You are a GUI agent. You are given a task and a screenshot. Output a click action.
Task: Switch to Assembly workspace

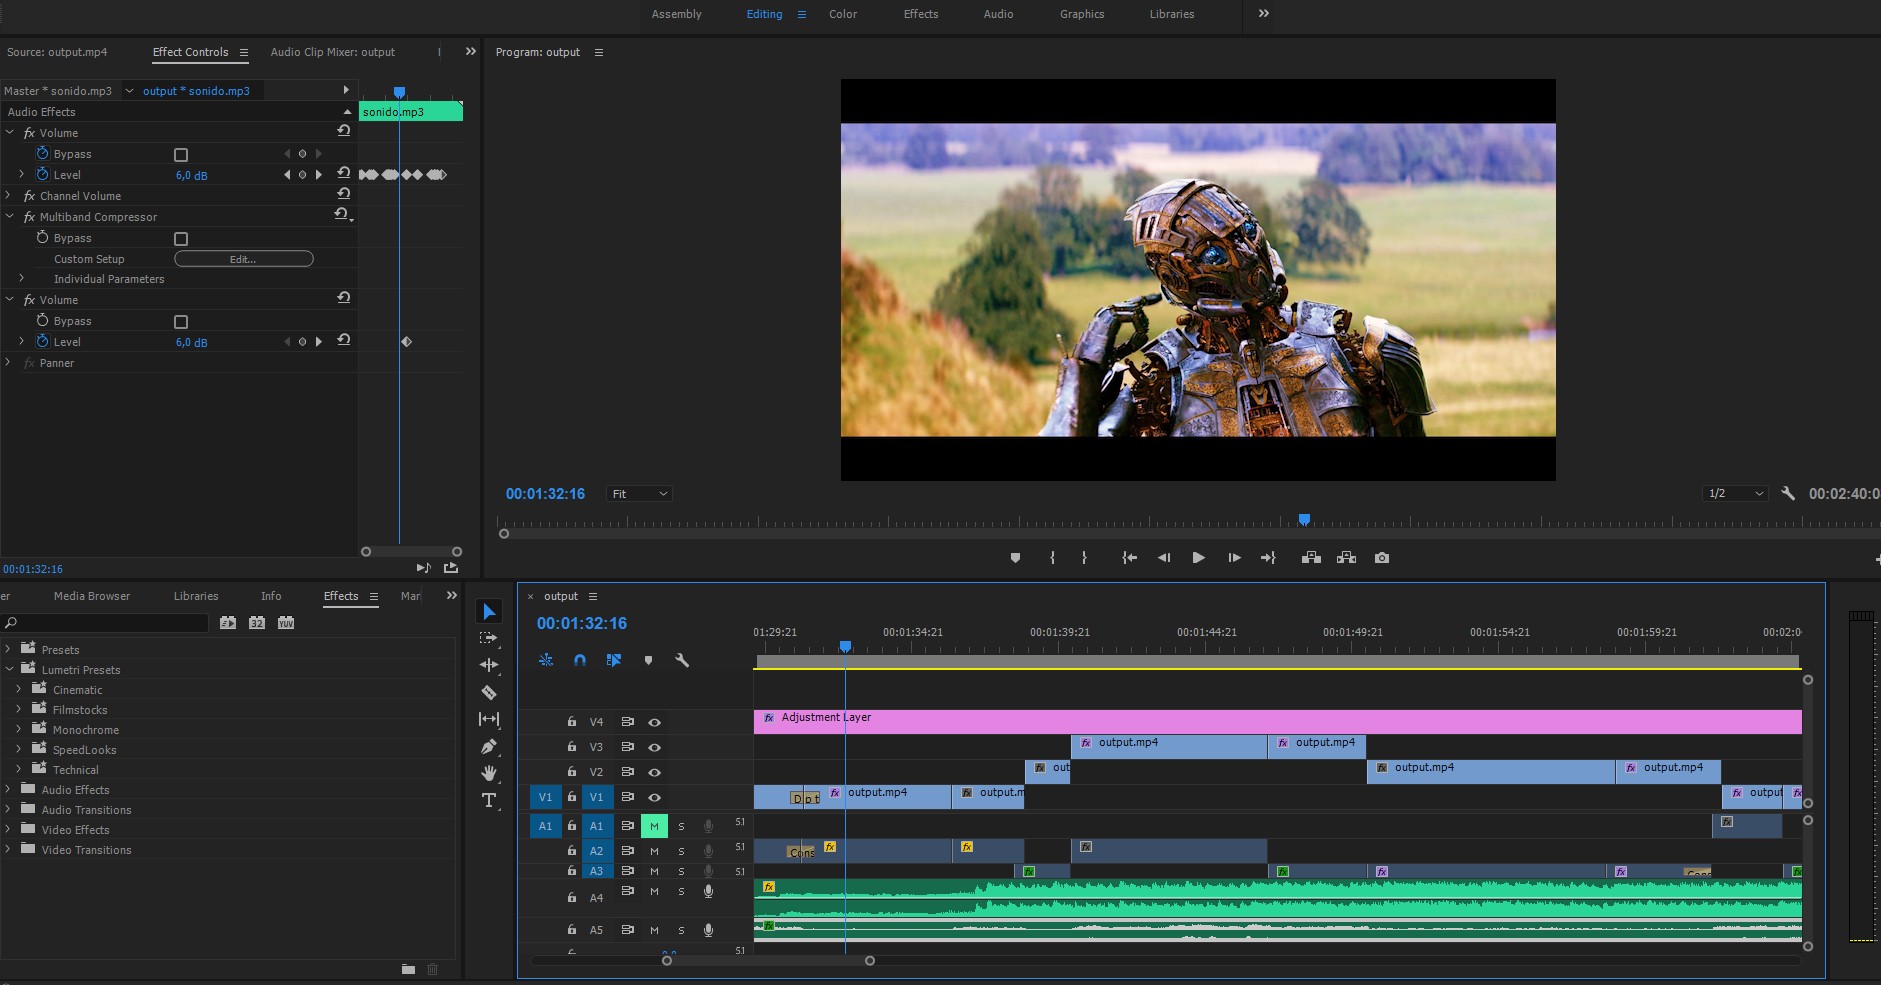tap(677, 14)
